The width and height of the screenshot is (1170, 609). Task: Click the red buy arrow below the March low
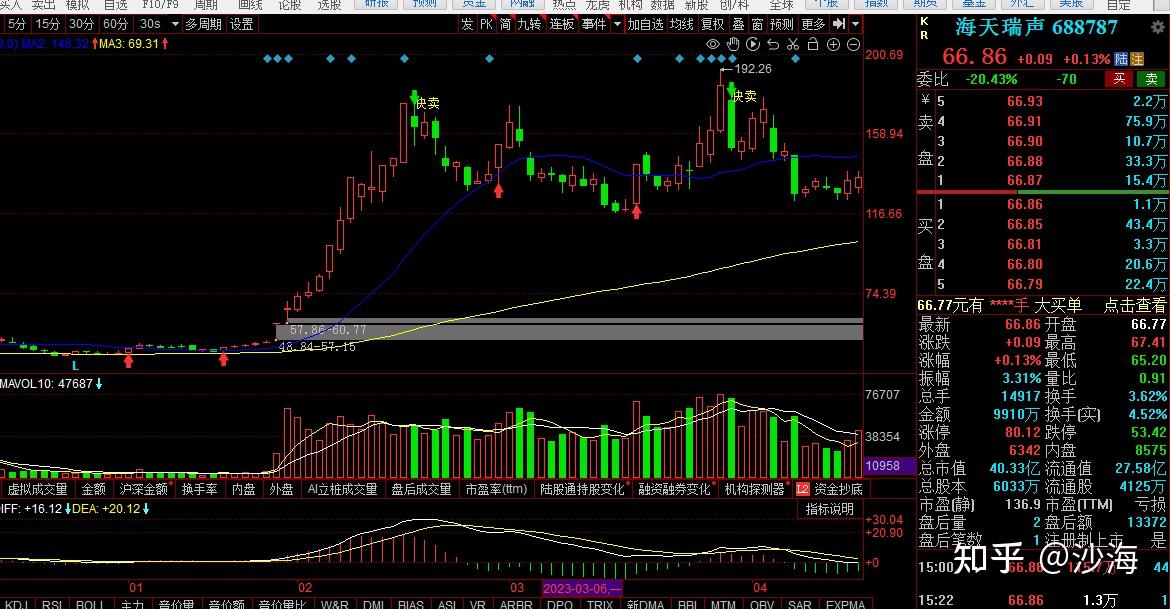(x=636, y=212)
